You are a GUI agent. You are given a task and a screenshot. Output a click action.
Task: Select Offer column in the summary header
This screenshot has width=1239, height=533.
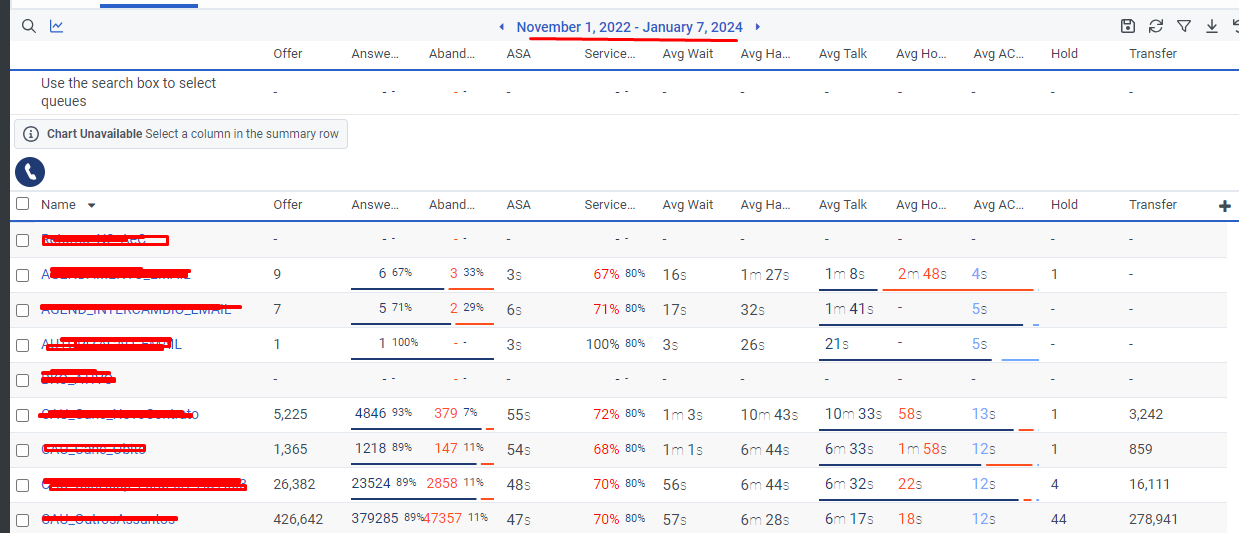288,54
